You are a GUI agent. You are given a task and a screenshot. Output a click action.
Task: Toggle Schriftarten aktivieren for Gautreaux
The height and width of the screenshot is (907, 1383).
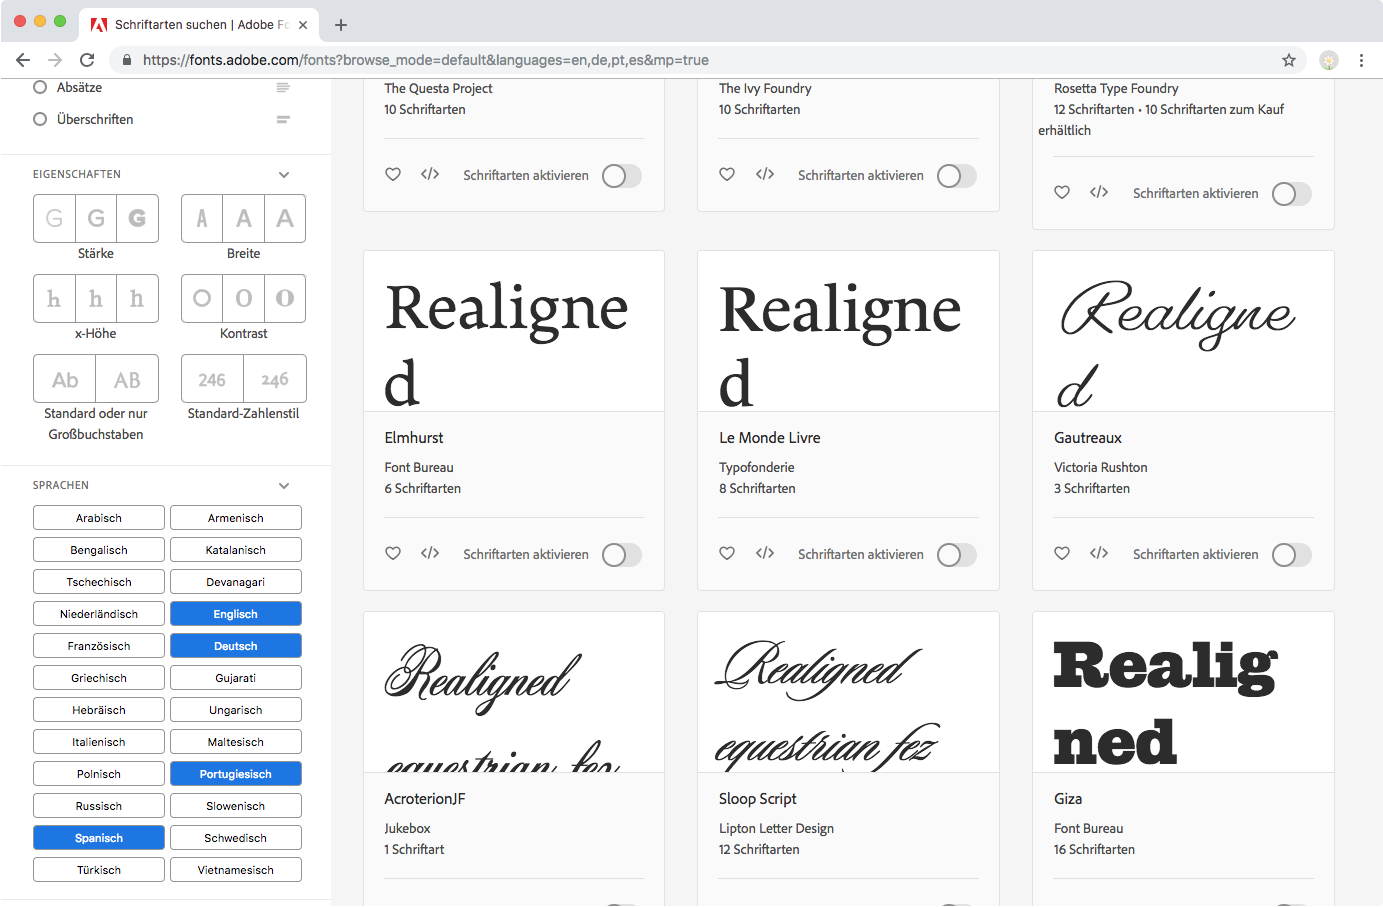click(1291, 554)
